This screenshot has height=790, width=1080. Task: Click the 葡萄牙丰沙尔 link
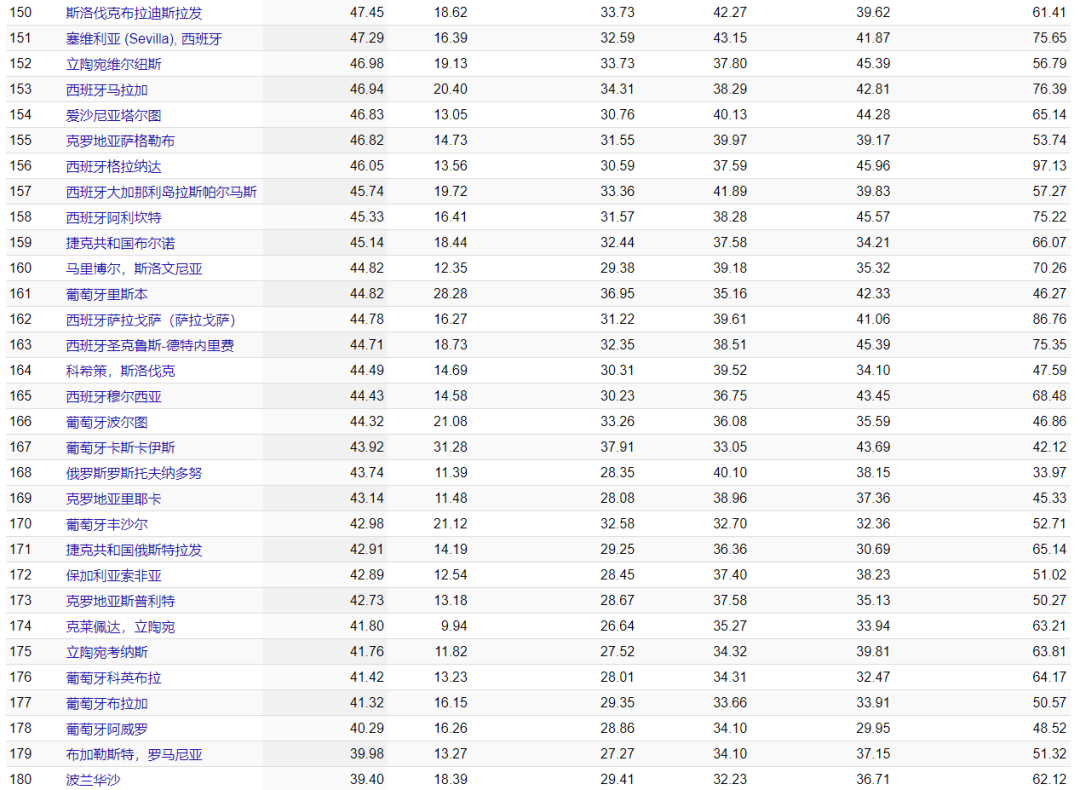click(x=107, y=524)
